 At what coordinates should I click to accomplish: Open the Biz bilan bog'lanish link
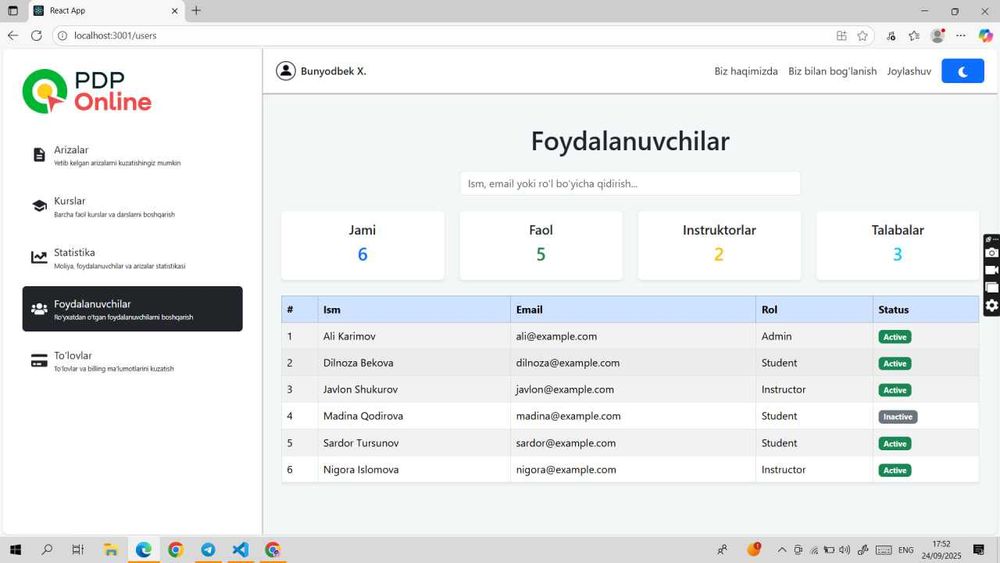click(x=832, y=71)
